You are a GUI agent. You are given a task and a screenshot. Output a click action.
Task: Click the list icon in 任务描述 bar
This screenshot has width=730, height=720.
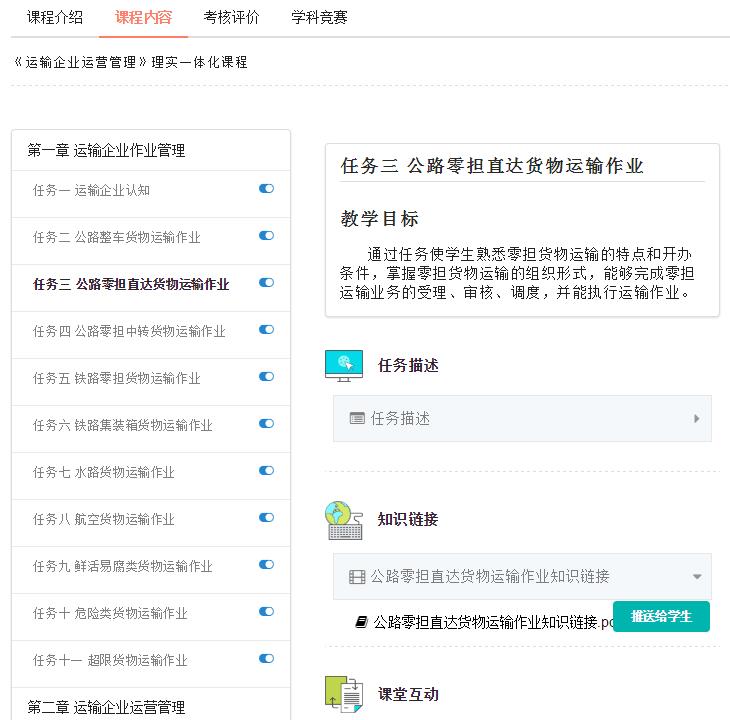click(357, 419)
